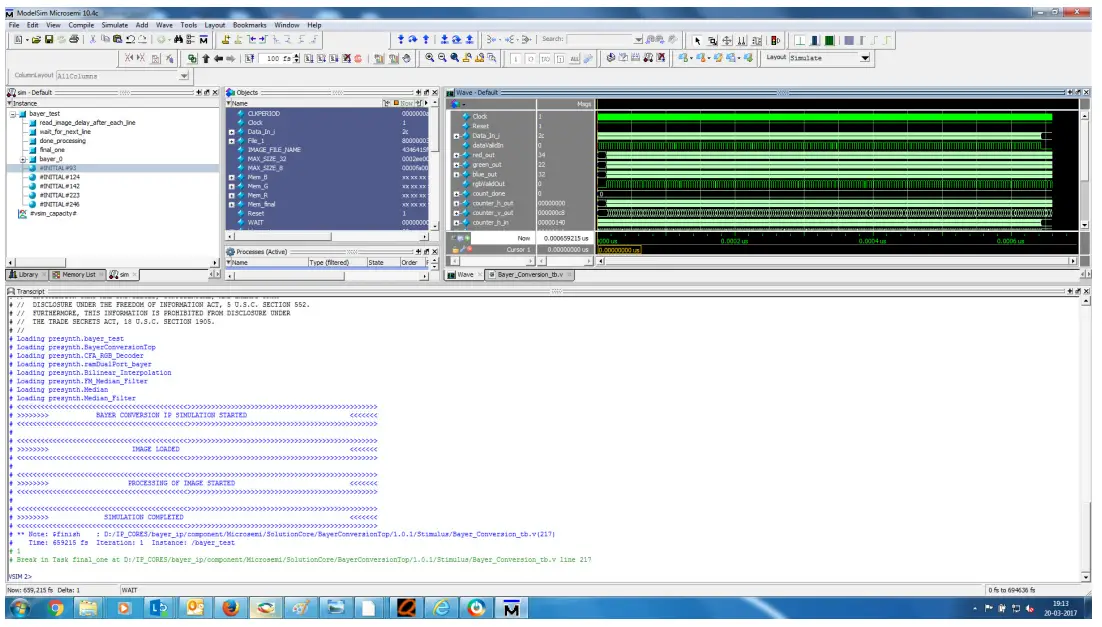Screen dimensions: 1102x627
Task: Click the Break icon to stop simulation
Action: 346,61
